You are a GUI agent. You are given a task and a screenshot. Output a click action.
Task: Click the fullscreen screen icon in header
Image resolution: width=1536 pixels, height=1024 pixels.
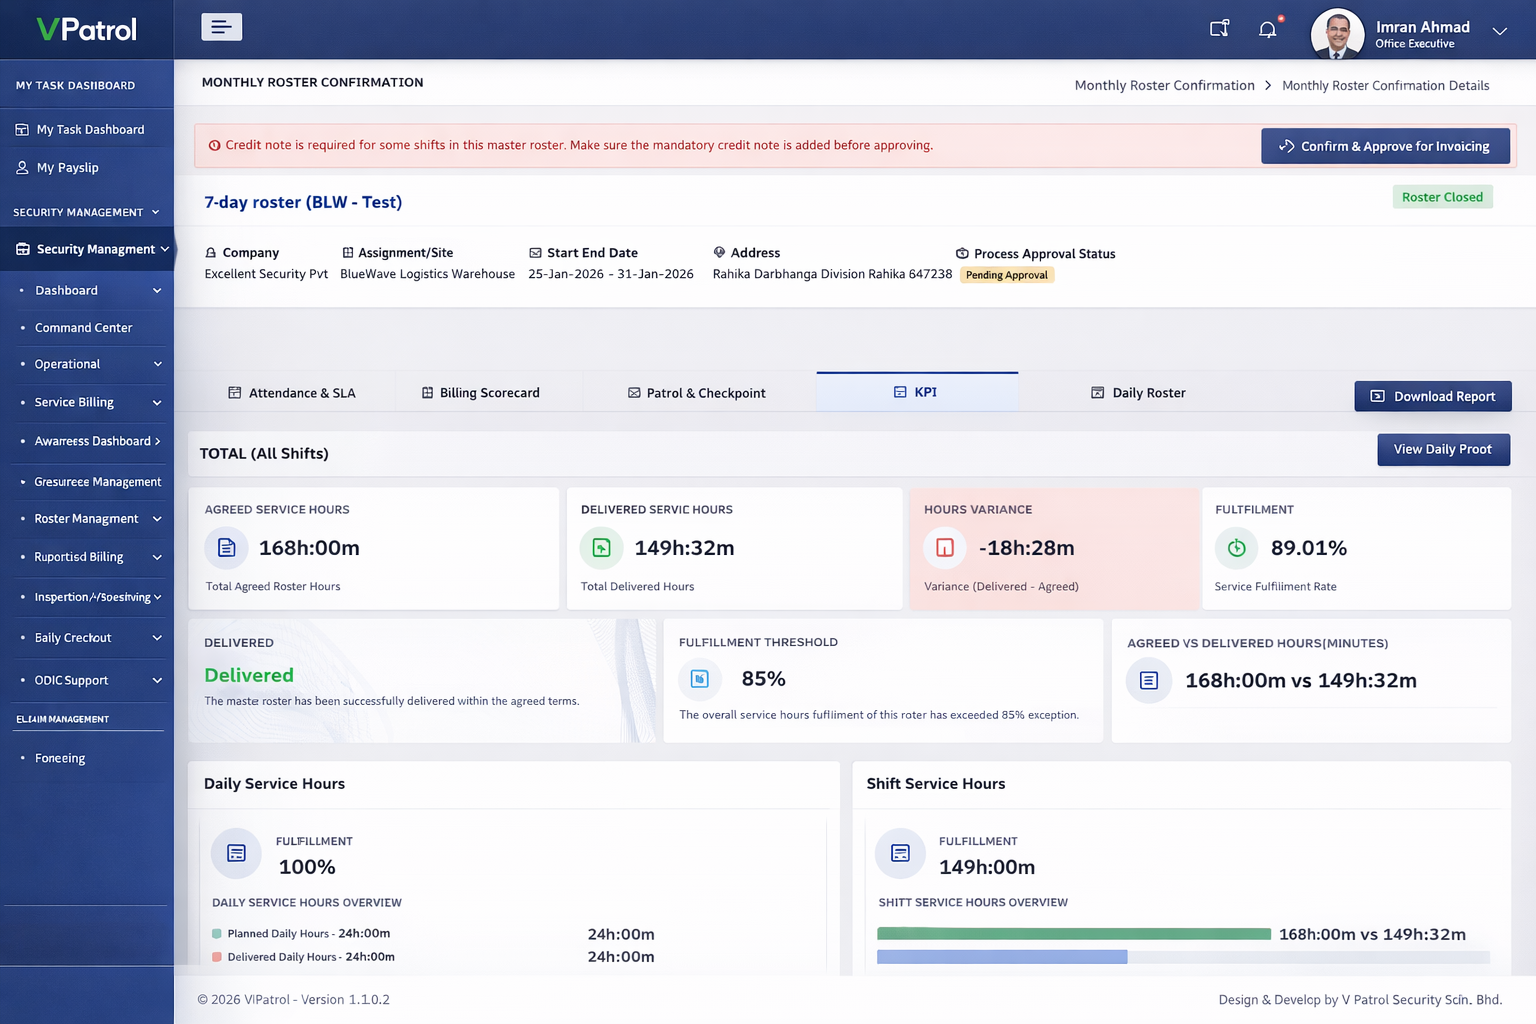tap(1219, 29)
